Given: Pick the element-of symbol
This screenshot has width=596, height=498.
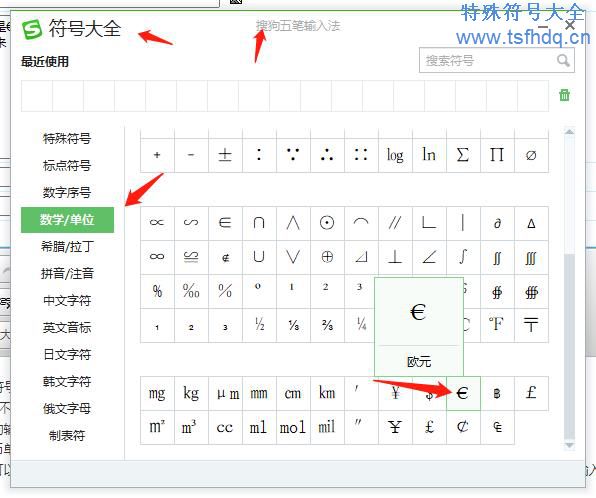Looking at the screenshot, I should tap(225, 223).
